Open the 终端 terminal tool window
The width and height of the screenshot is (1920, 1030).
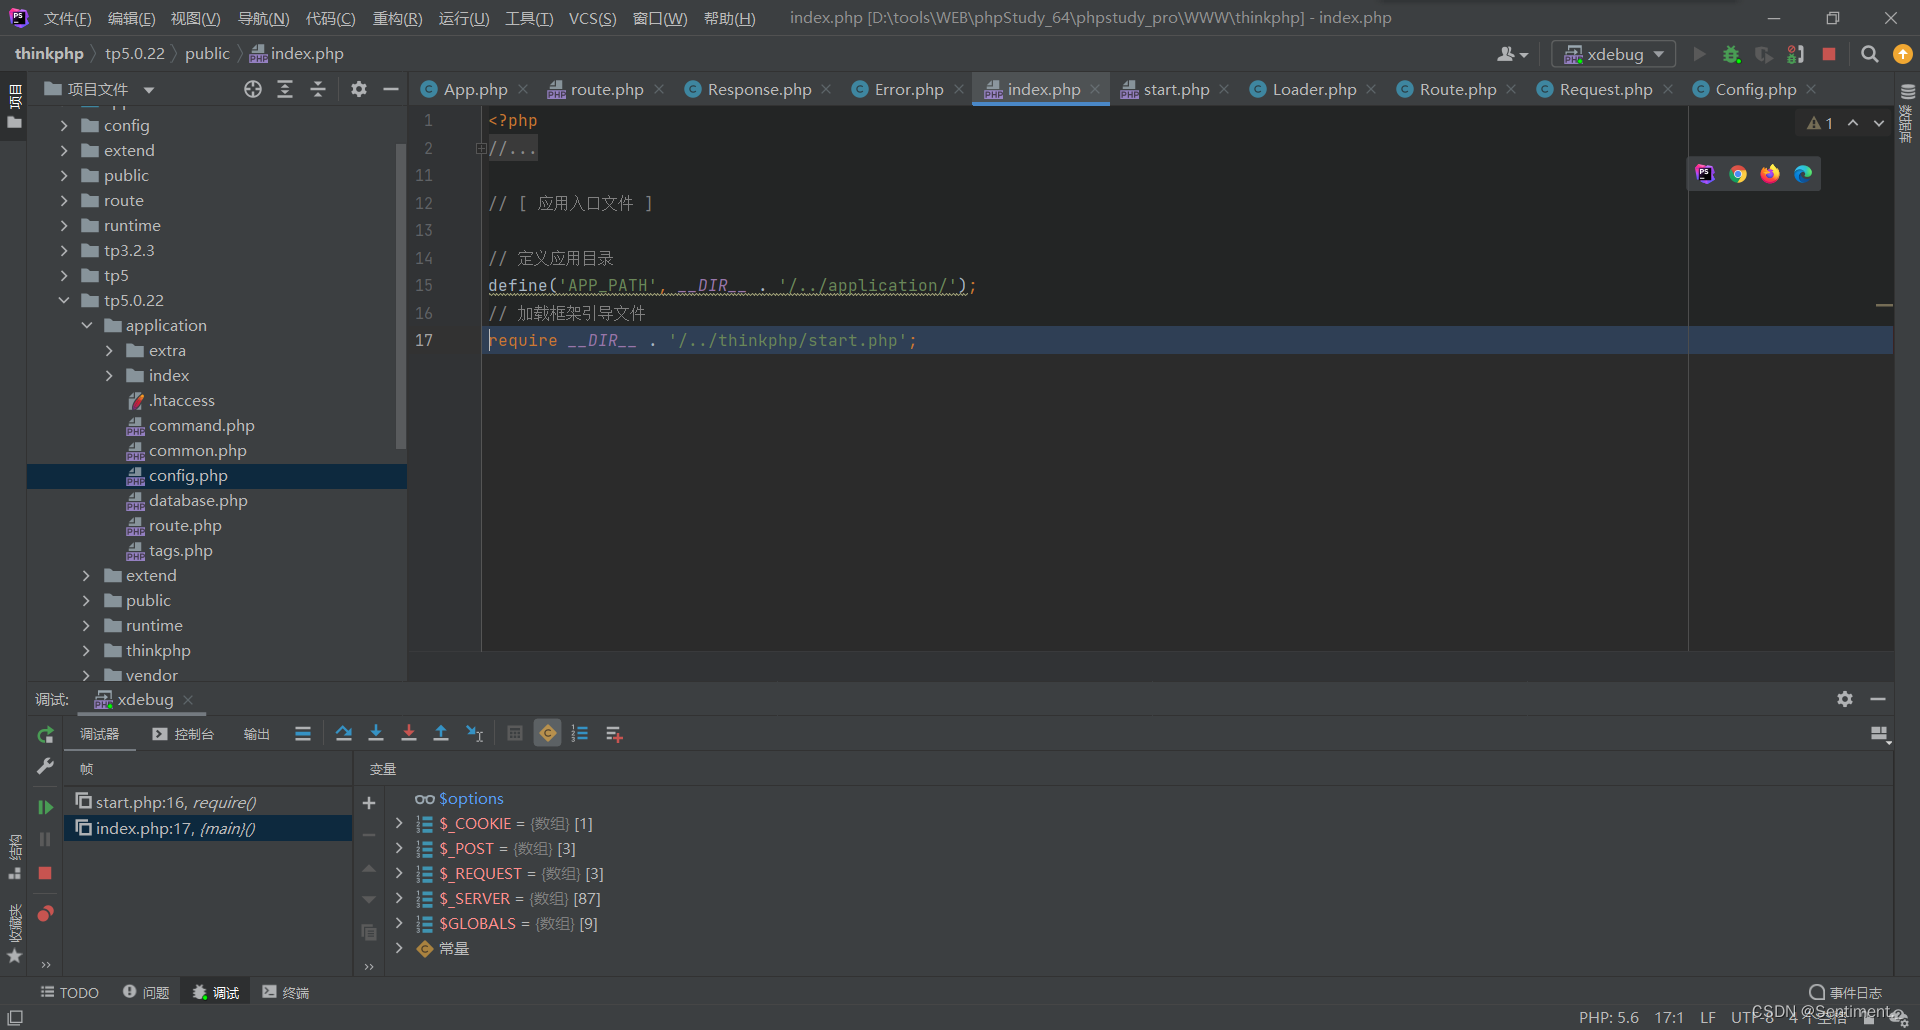click(286, 992)
